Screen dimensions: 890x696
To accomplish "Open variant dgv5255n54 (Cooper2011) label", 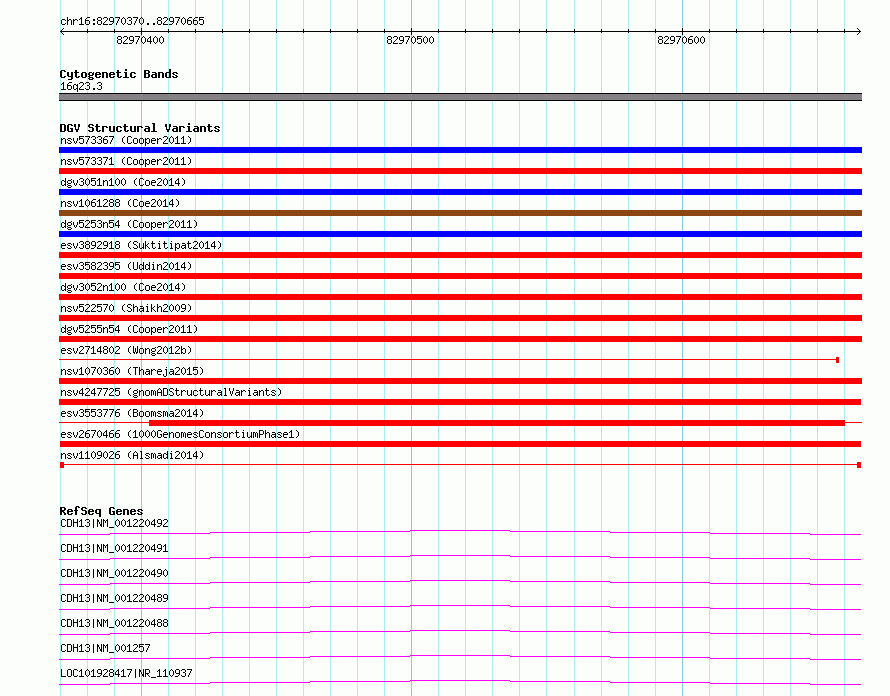I will [x=129, y=329].
